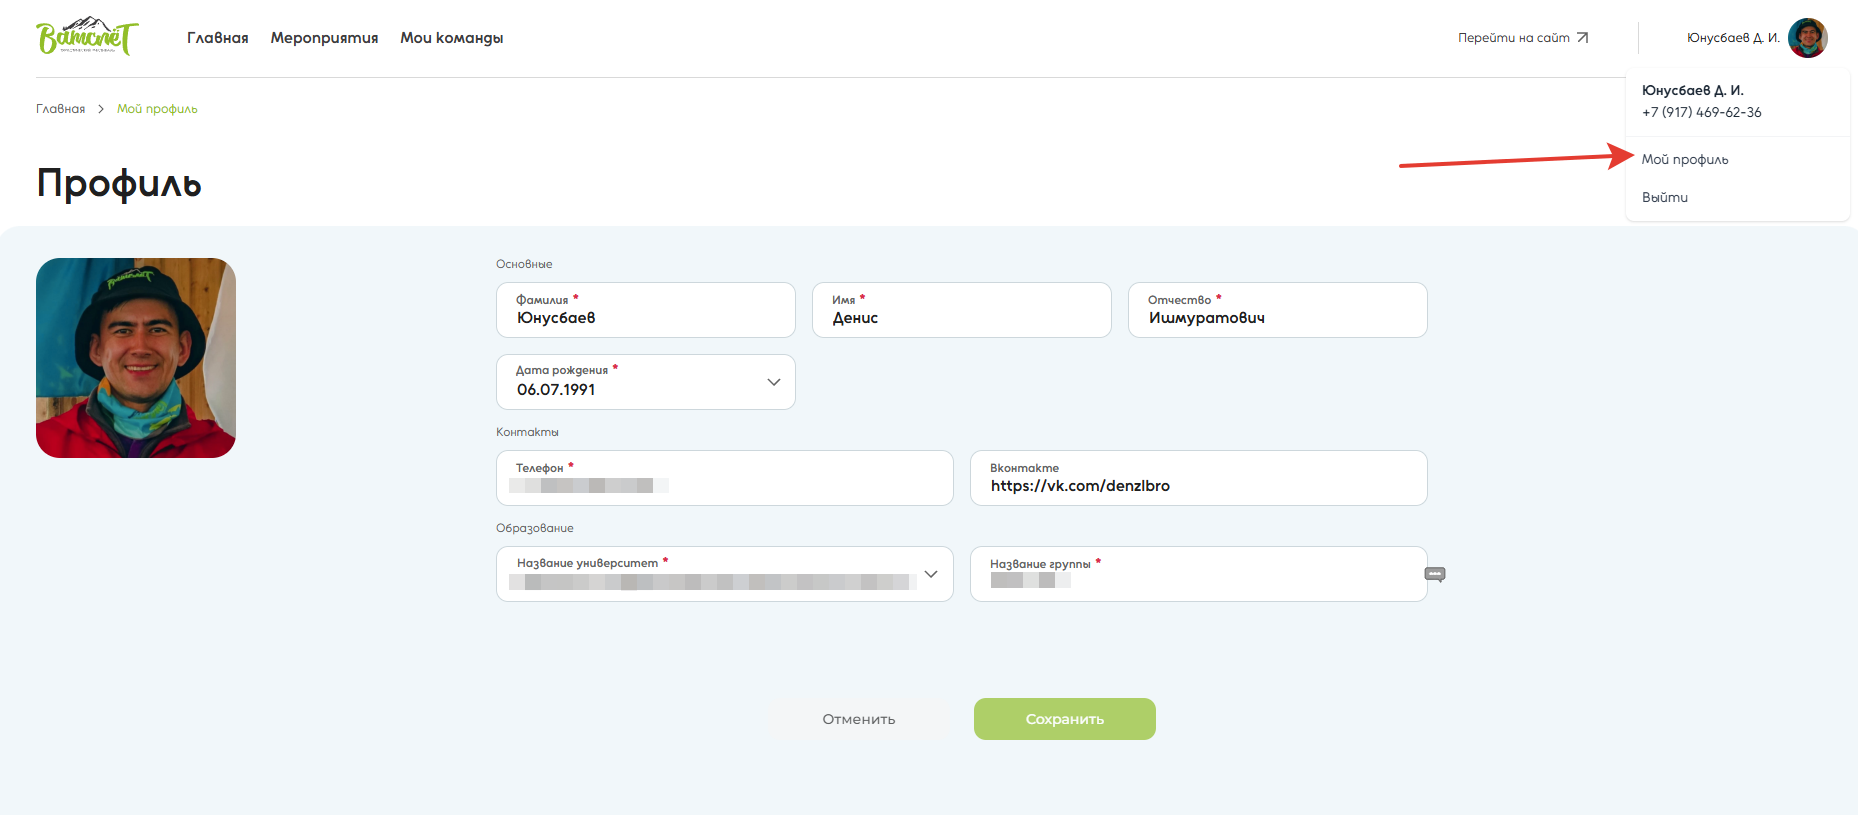1858x815 pixels.
Task: Open the Название университета dropdown
Action: [725, 574]
